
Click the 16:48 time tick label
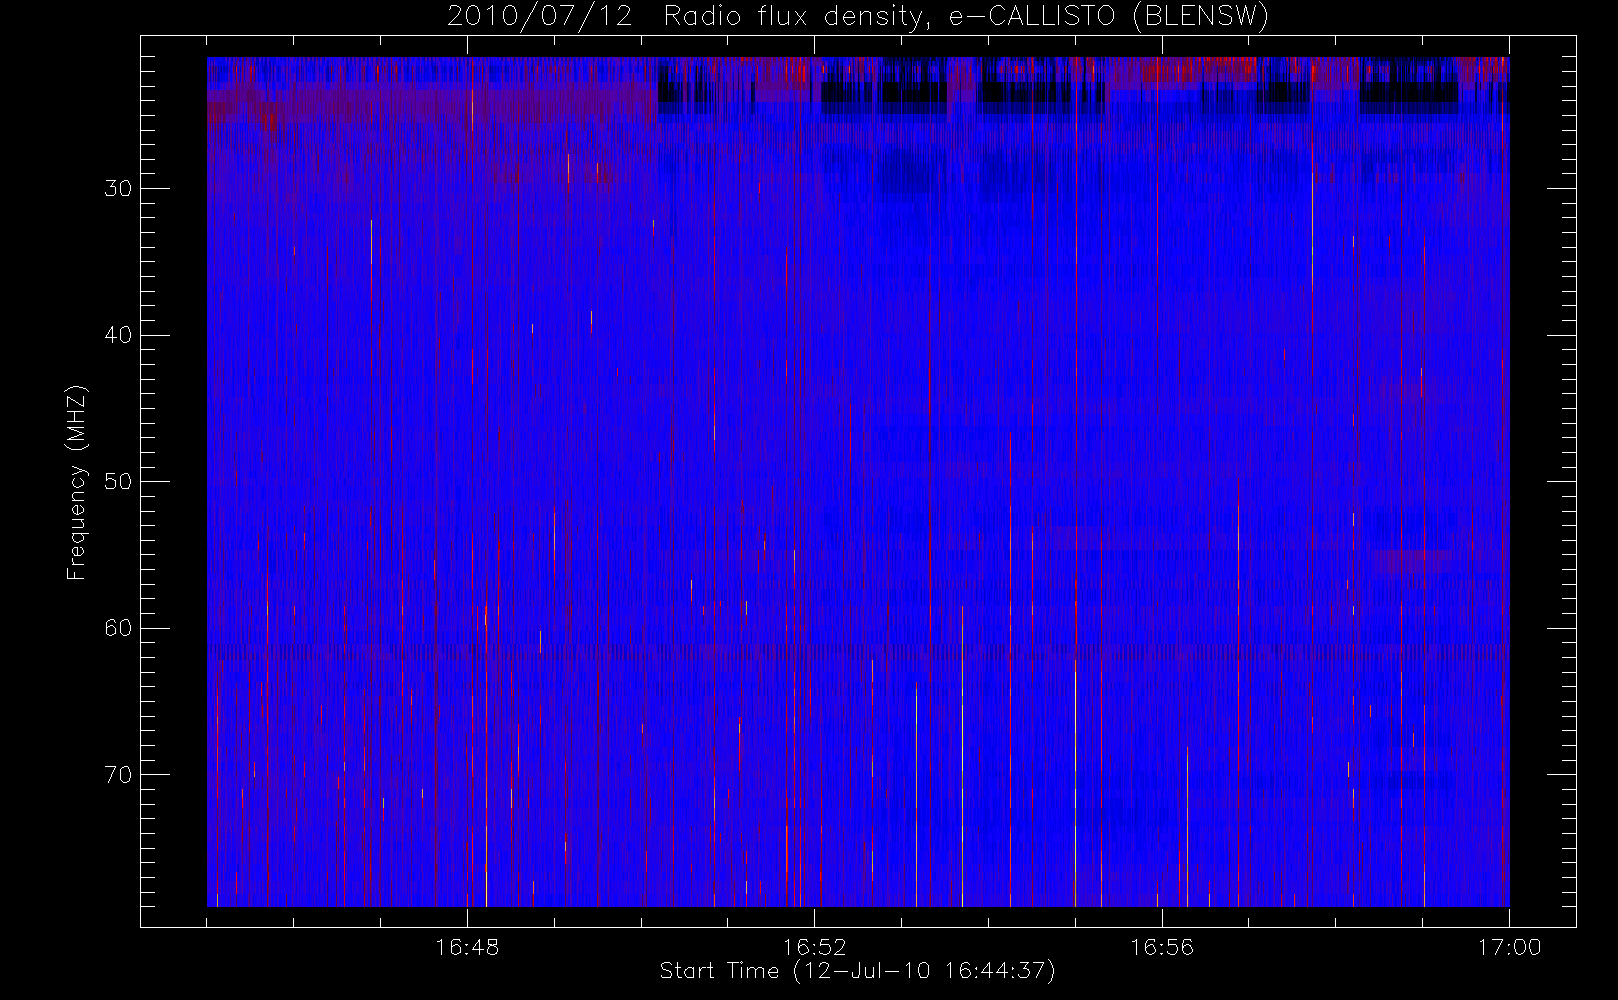tap(467, 947)
